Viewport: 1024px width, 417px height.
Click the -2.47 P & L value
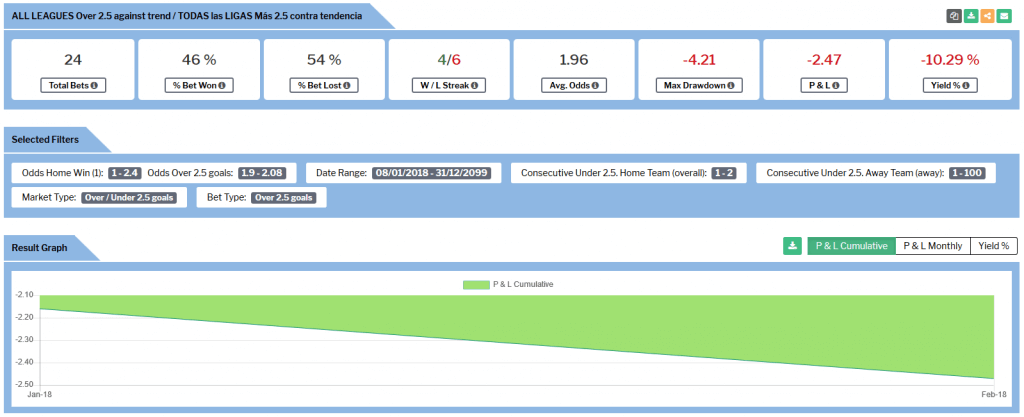[x=824, y=60]
